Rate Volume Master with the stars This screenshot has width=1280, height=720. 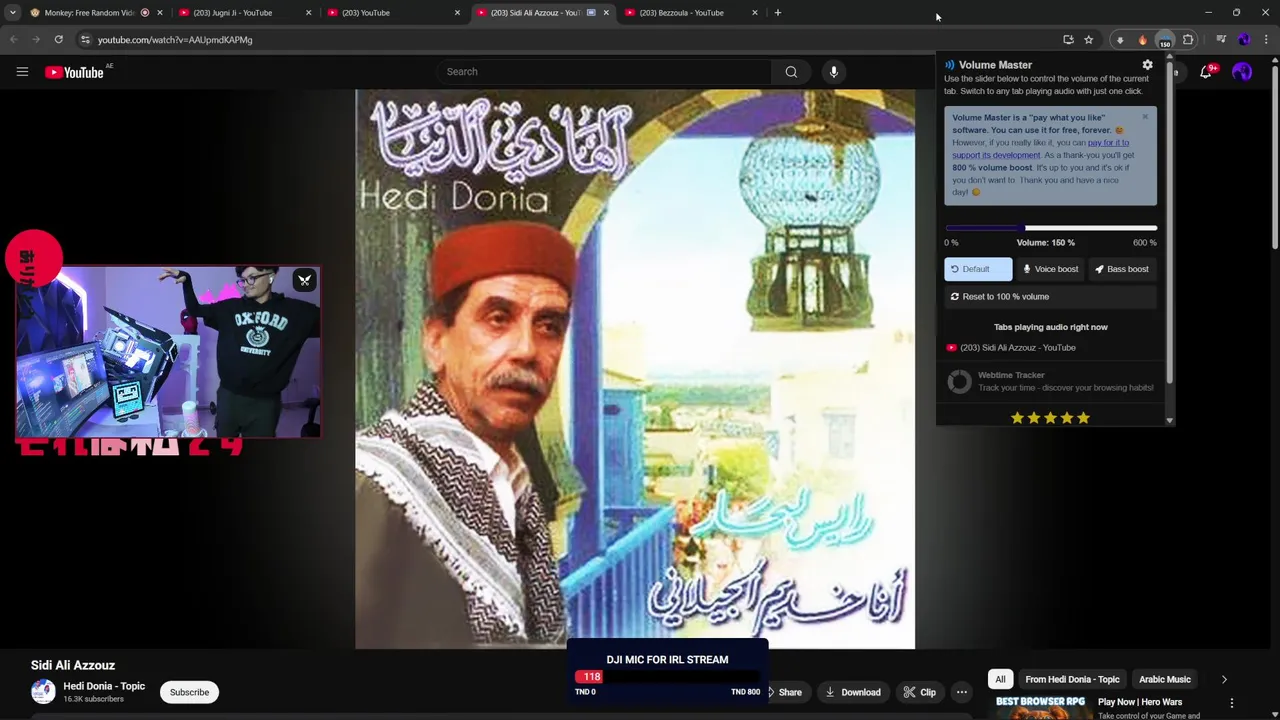1050,418
